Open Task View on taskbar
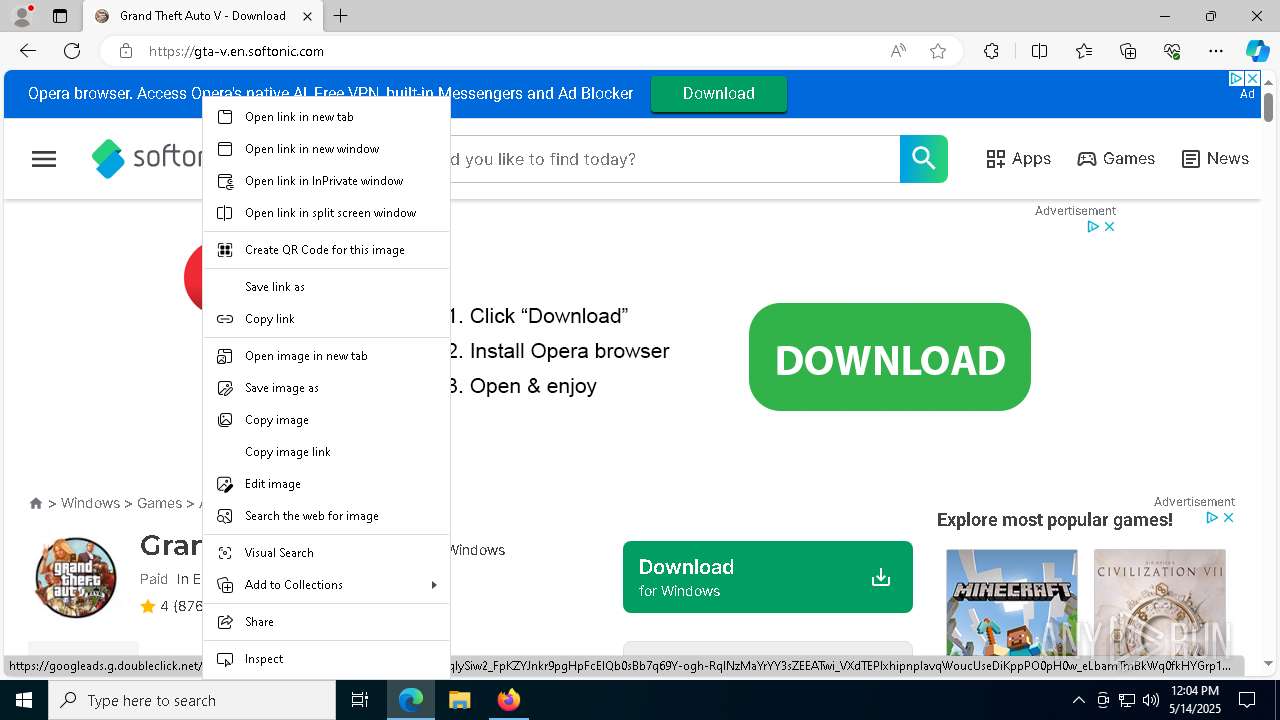 360,700
